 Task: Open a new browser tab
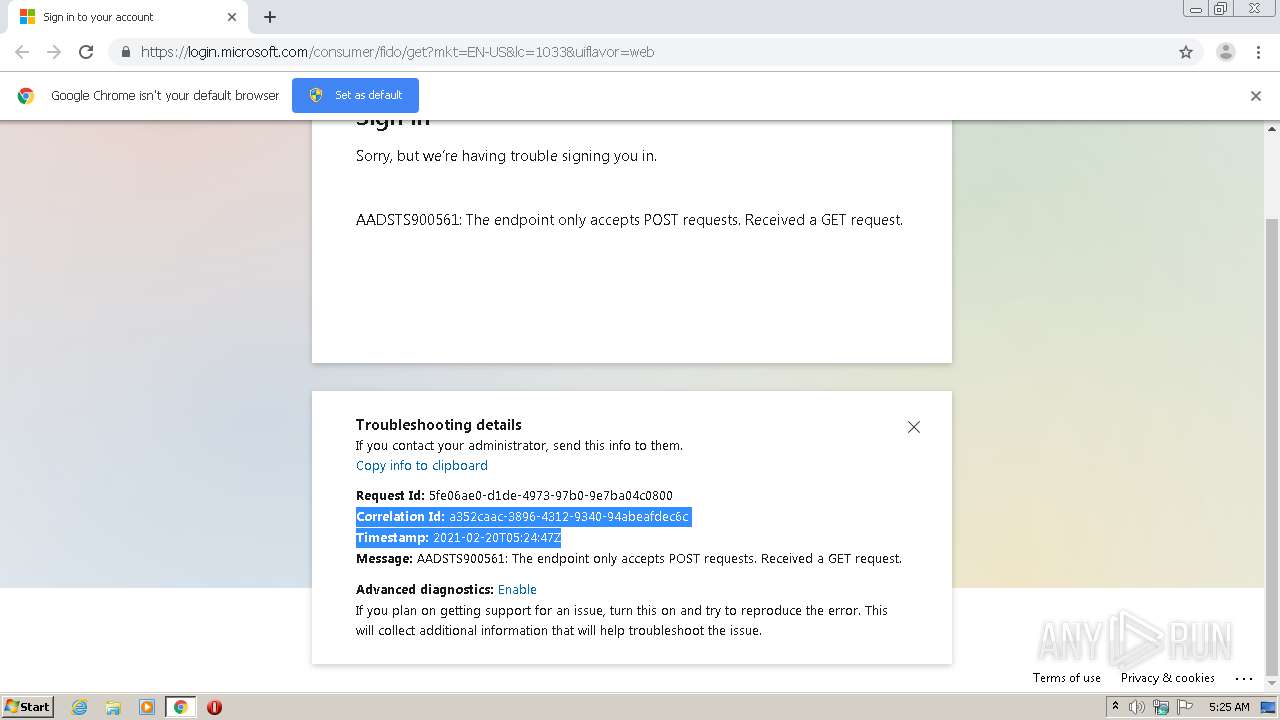pos(270,17)
